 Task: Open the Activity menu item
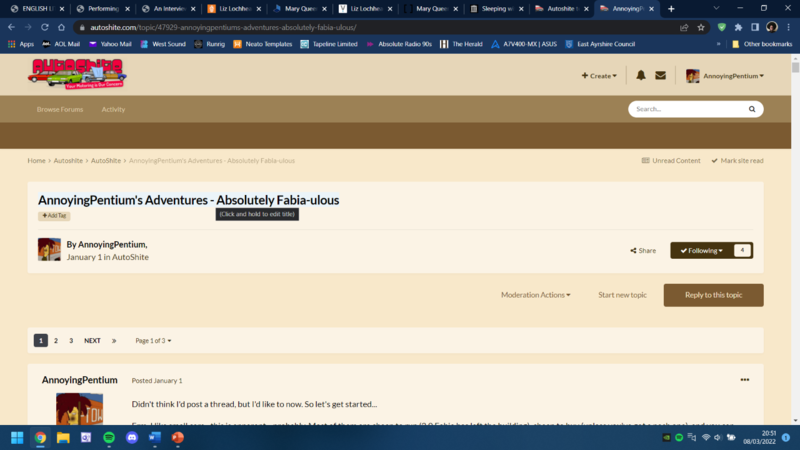coord(113,109)
